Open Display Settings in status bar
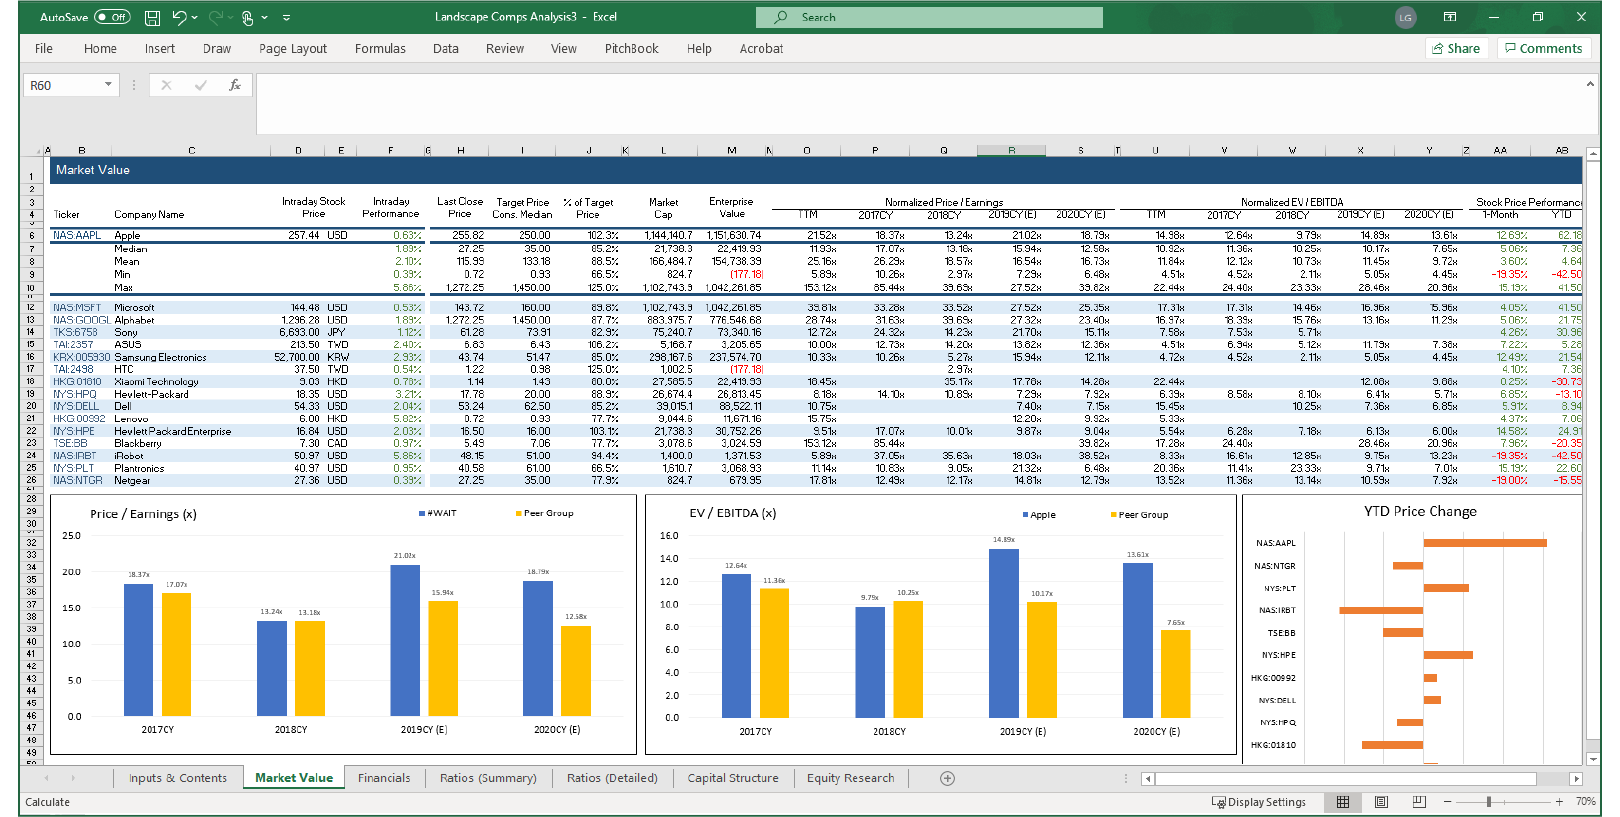The height and width of the screenshot is (817, 1620). pyautogui.click(x=1259, y=802)
